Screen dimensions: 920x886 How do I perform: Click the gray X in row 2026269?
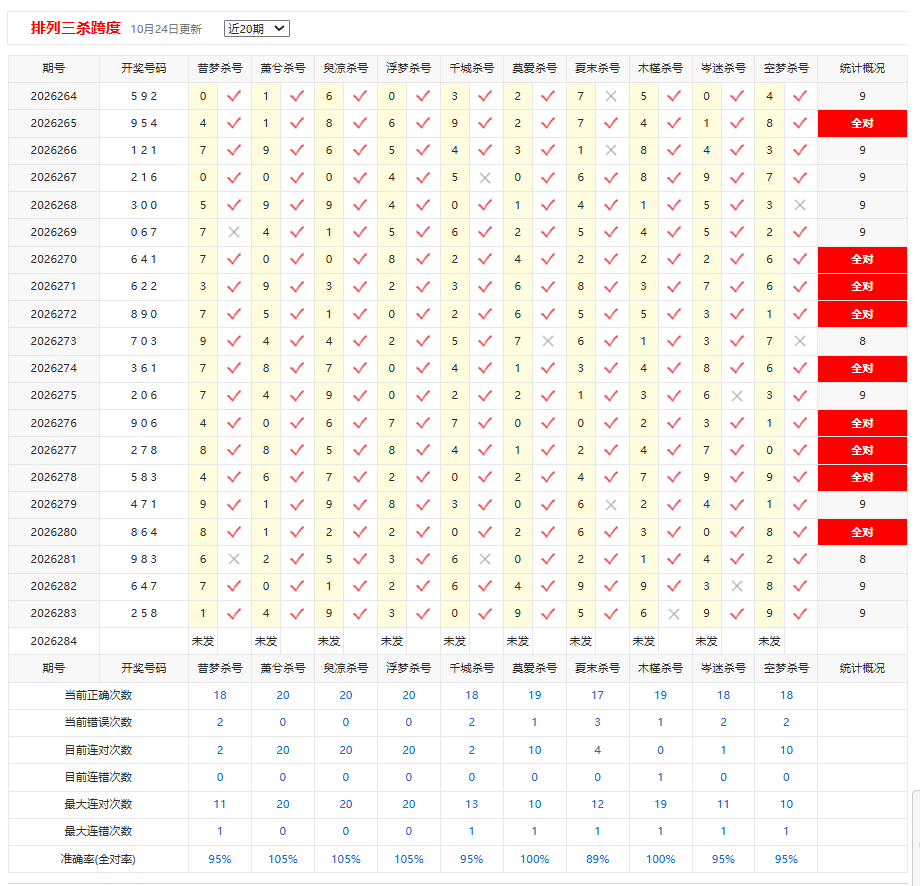234,232
